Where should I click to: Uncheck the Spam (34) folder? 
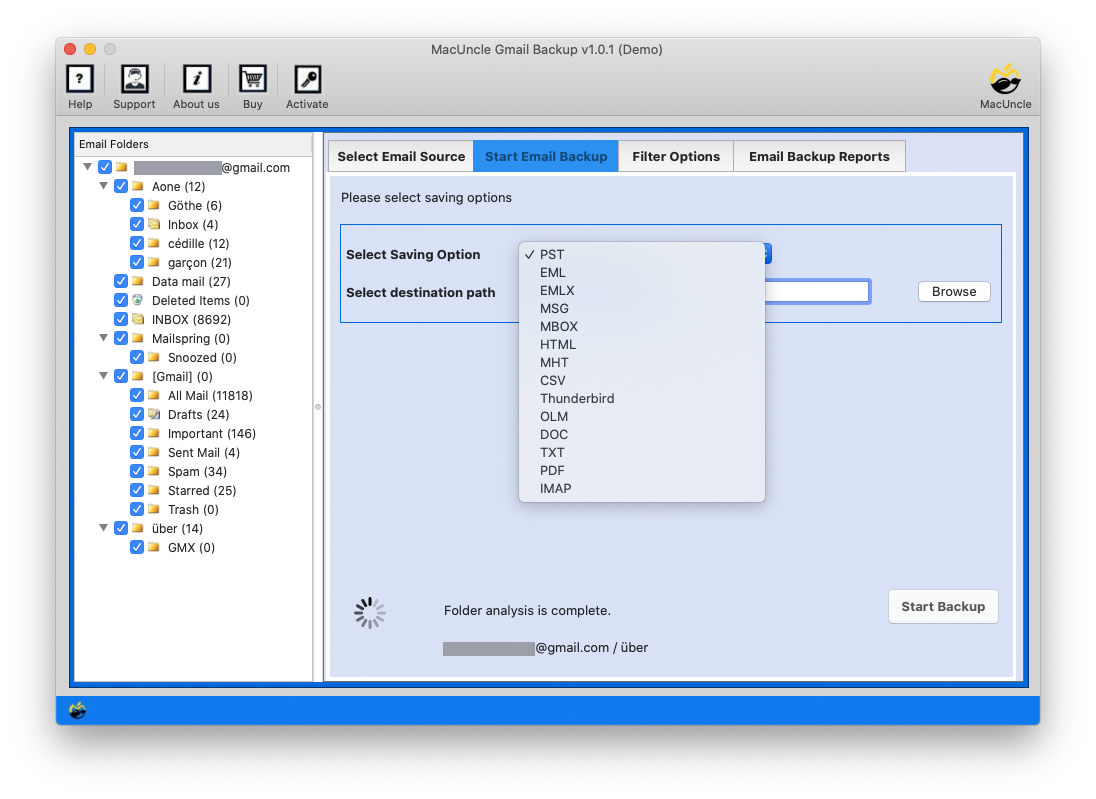click(x=137, y=471)
